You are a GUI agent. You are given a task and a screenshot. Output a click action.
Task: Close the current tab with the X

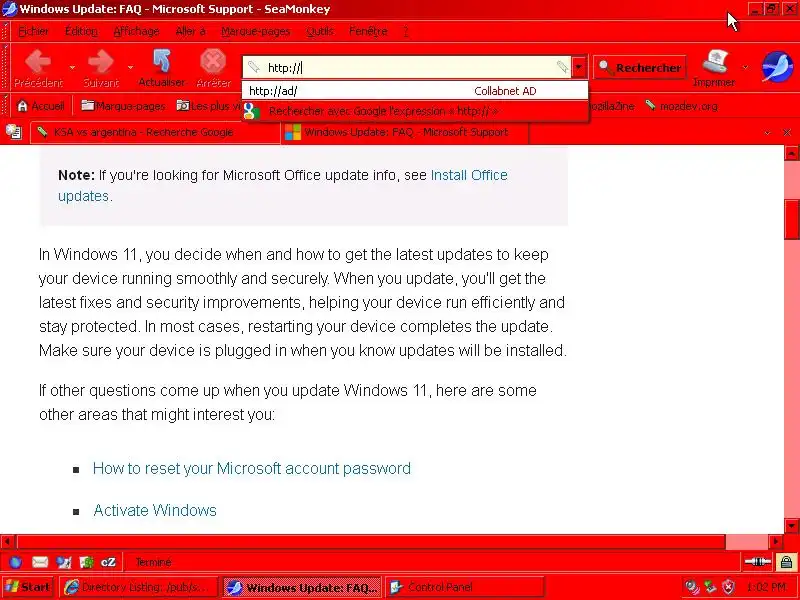pyautogui.click(x=787, y=133)
